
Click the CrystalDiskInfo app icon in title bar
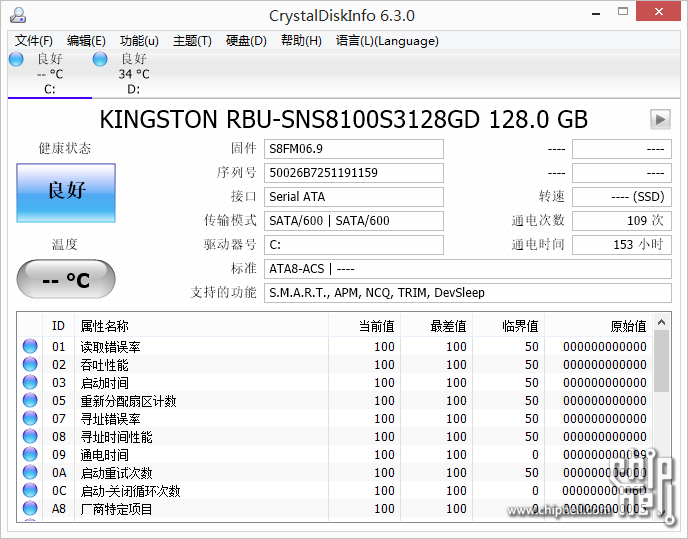click(18, 15)
